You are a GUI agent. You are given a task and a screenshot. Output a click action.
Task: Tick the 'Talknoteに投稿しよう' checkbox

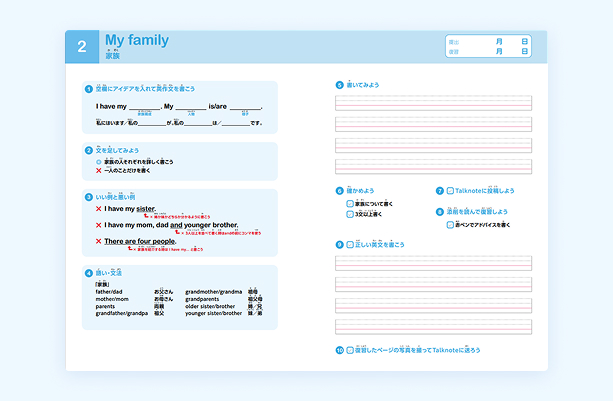[x=450, y=190]
